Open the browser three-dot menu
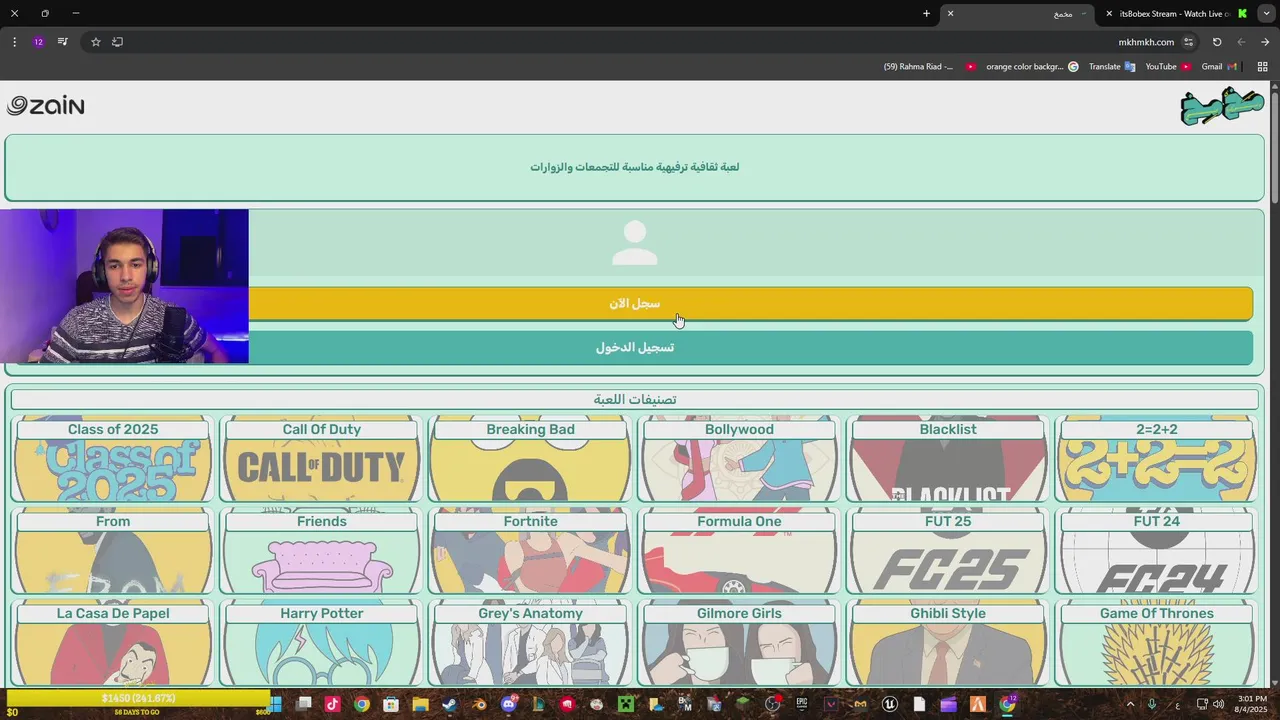 coord(14,42)
